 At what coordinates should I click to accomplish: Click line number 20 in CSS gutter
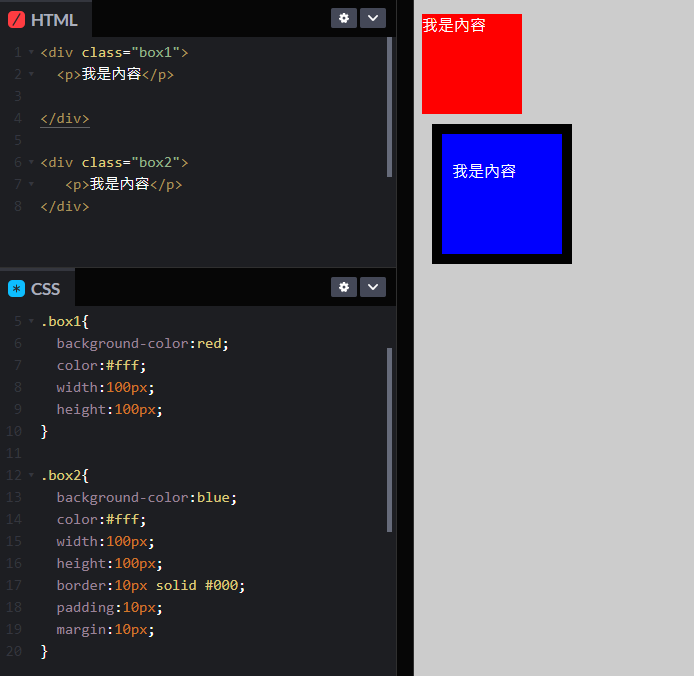(14, 651)
